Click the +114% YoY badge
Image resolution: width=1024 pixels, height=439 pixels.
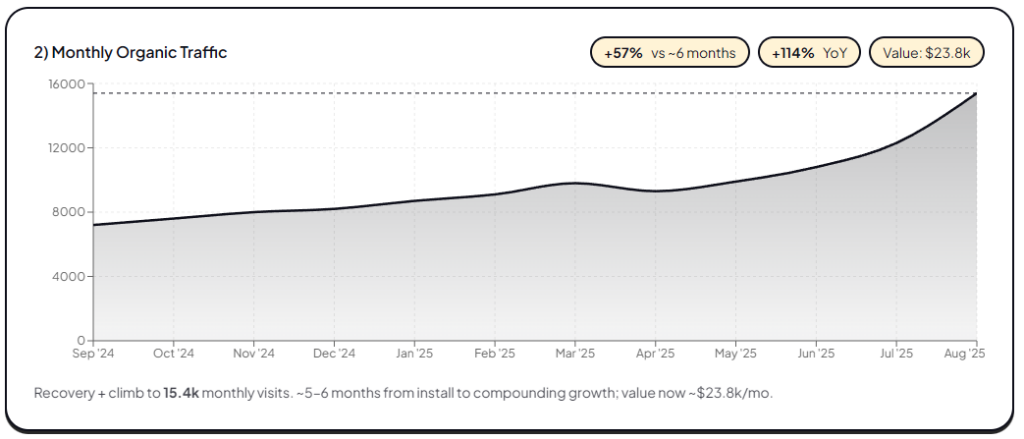(x=809, y=52)
